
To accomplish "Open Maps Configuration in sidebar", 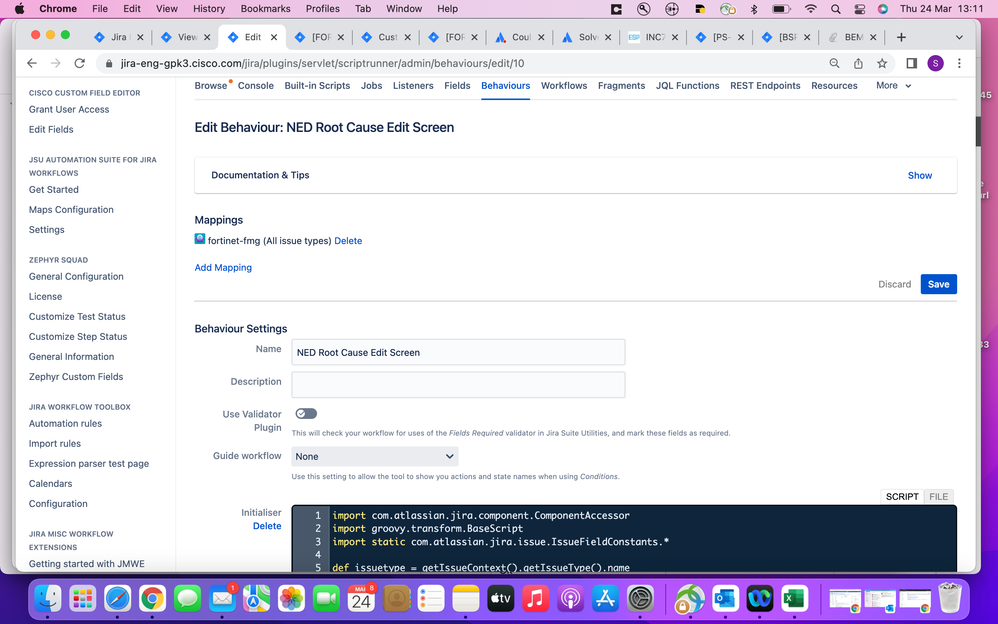I will 71,209.
